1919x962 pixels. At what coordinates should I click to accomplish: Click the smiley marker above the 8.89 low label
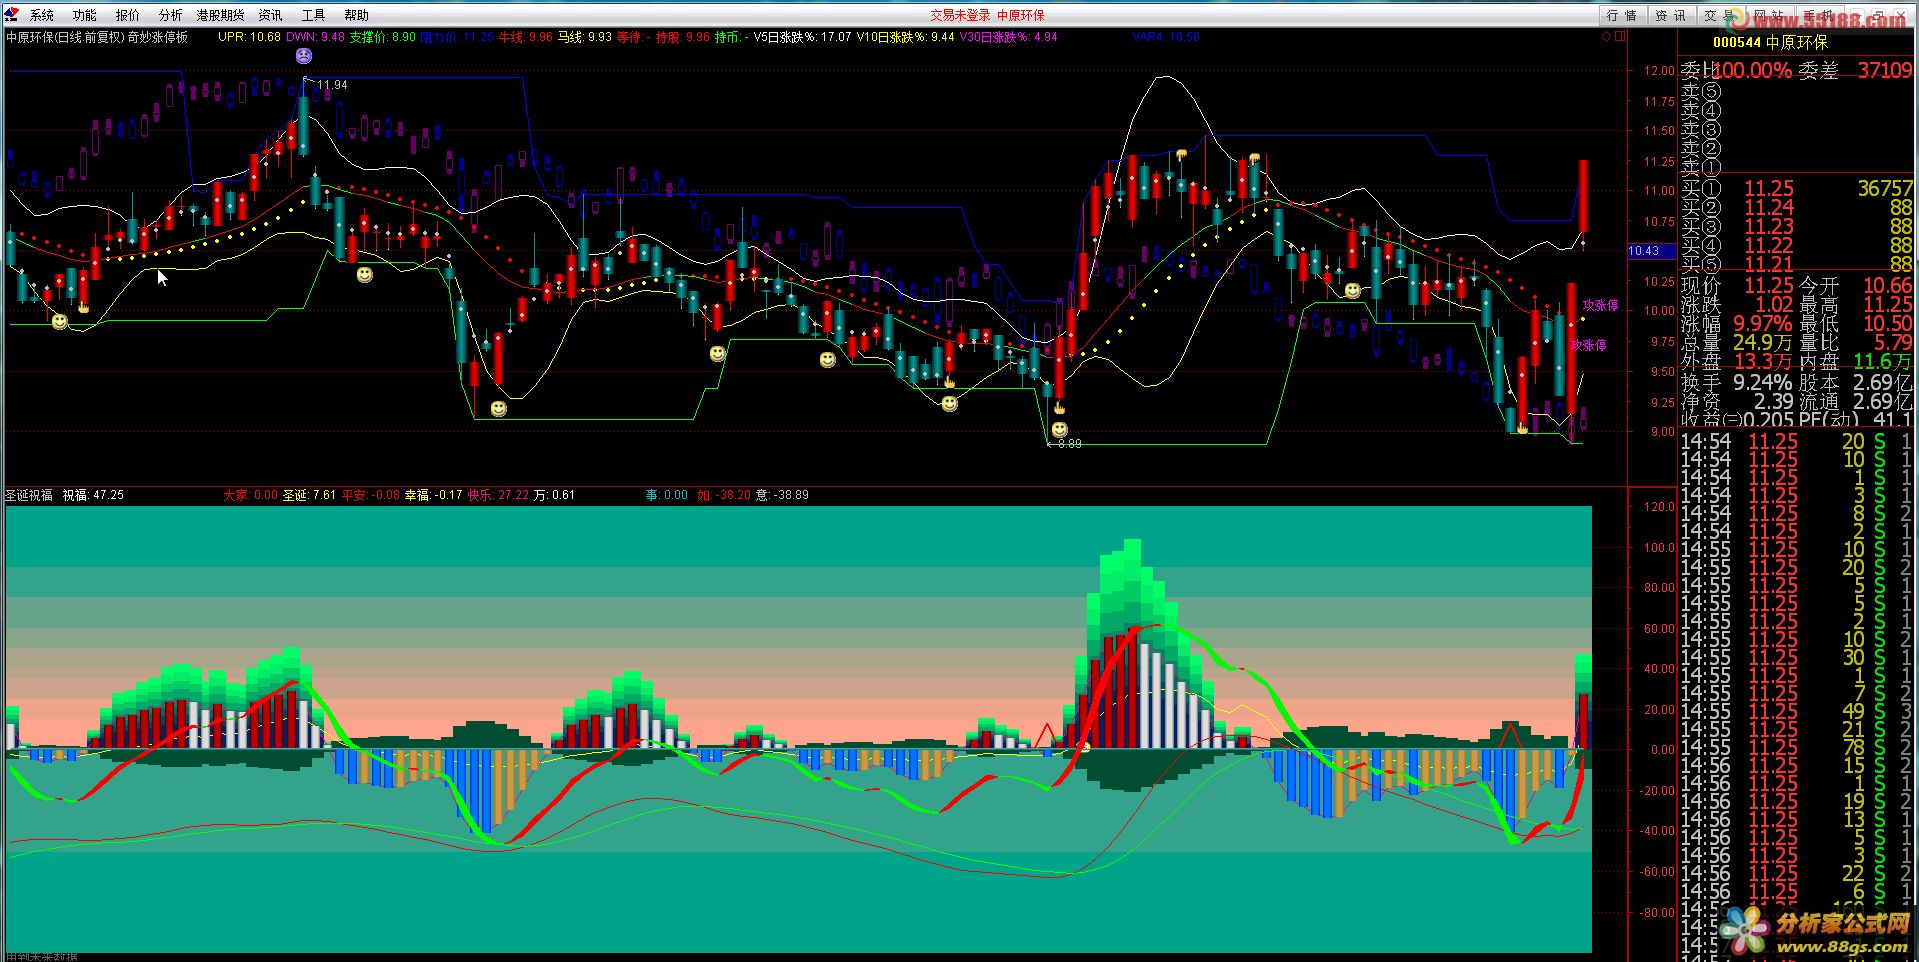[1059, 430]
